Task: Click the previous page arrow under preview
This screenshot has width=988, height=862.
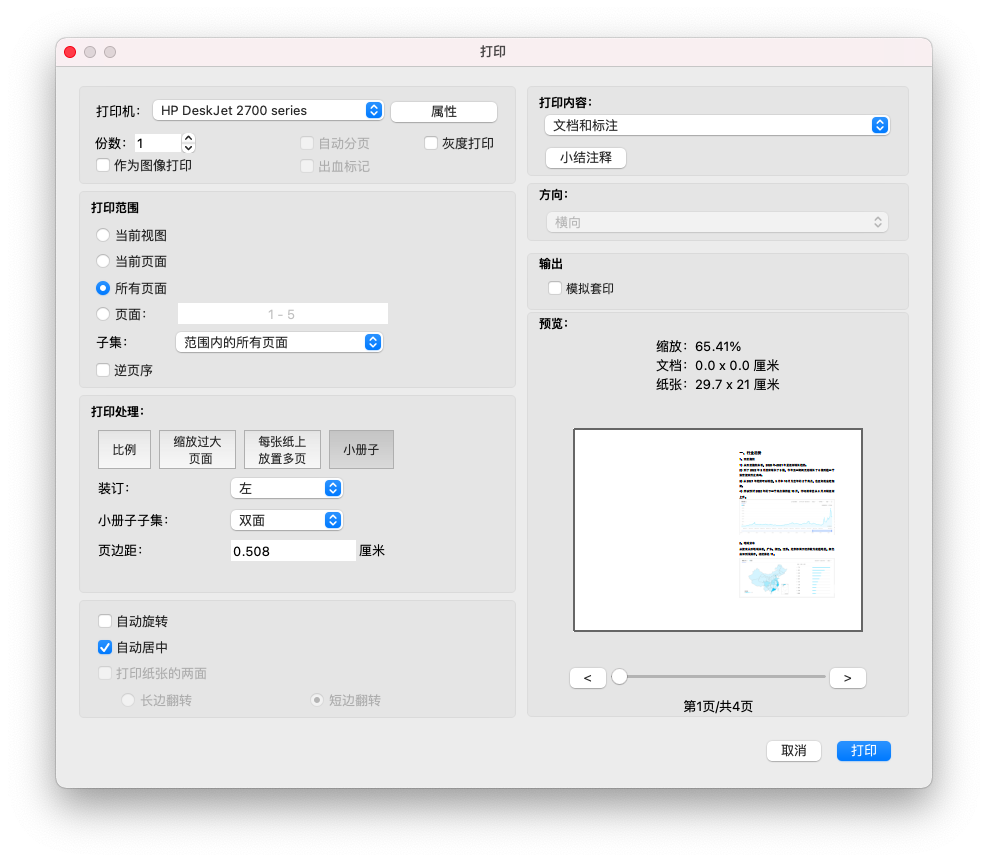Action: [587, 678]
